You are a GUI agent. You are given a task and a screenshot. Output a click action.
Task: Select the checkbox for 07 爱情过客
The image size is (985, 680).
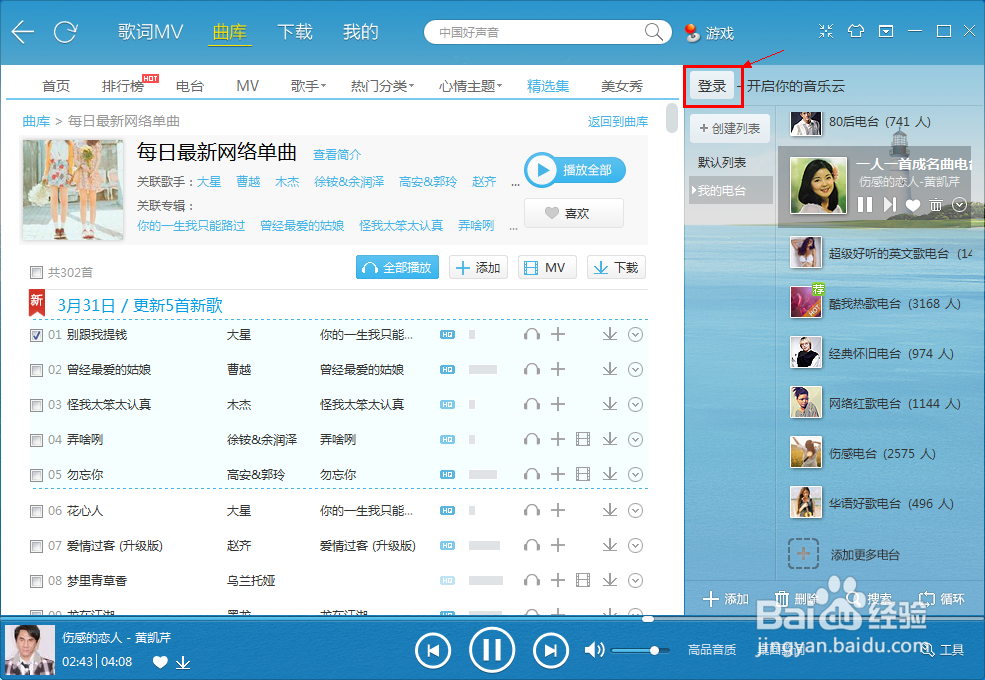click(x=36, y=546)
